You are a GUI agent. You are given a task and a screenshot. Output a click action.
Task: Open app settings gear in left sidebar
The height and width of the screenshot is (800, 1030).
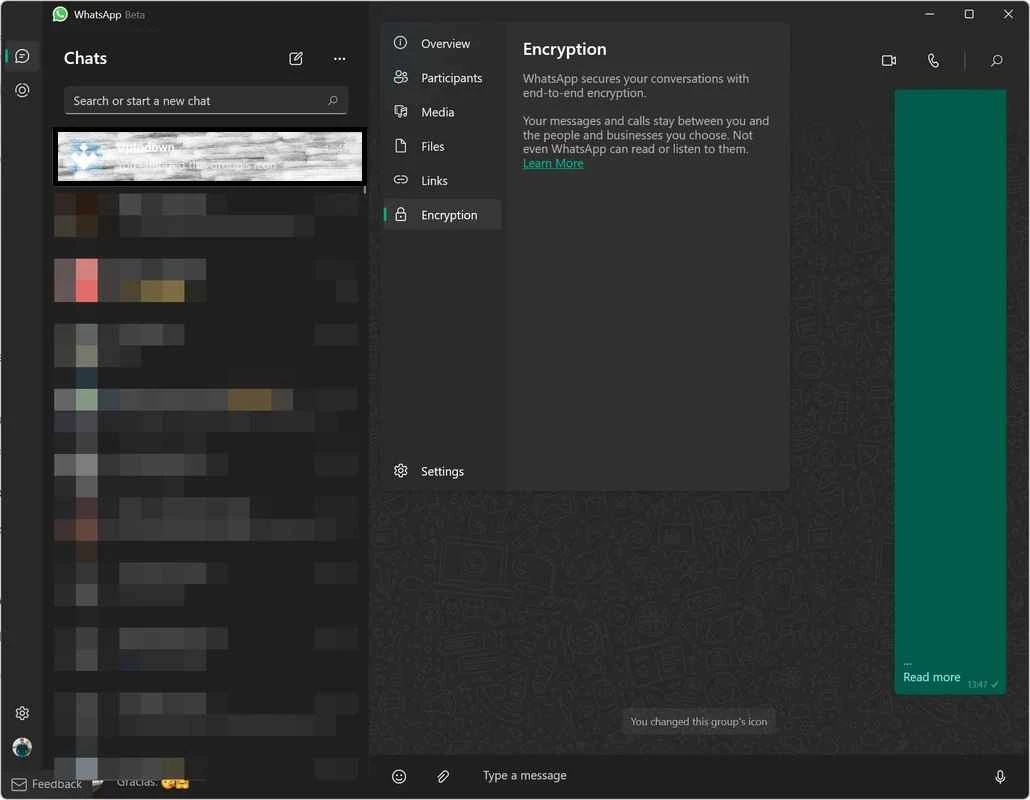22,713
